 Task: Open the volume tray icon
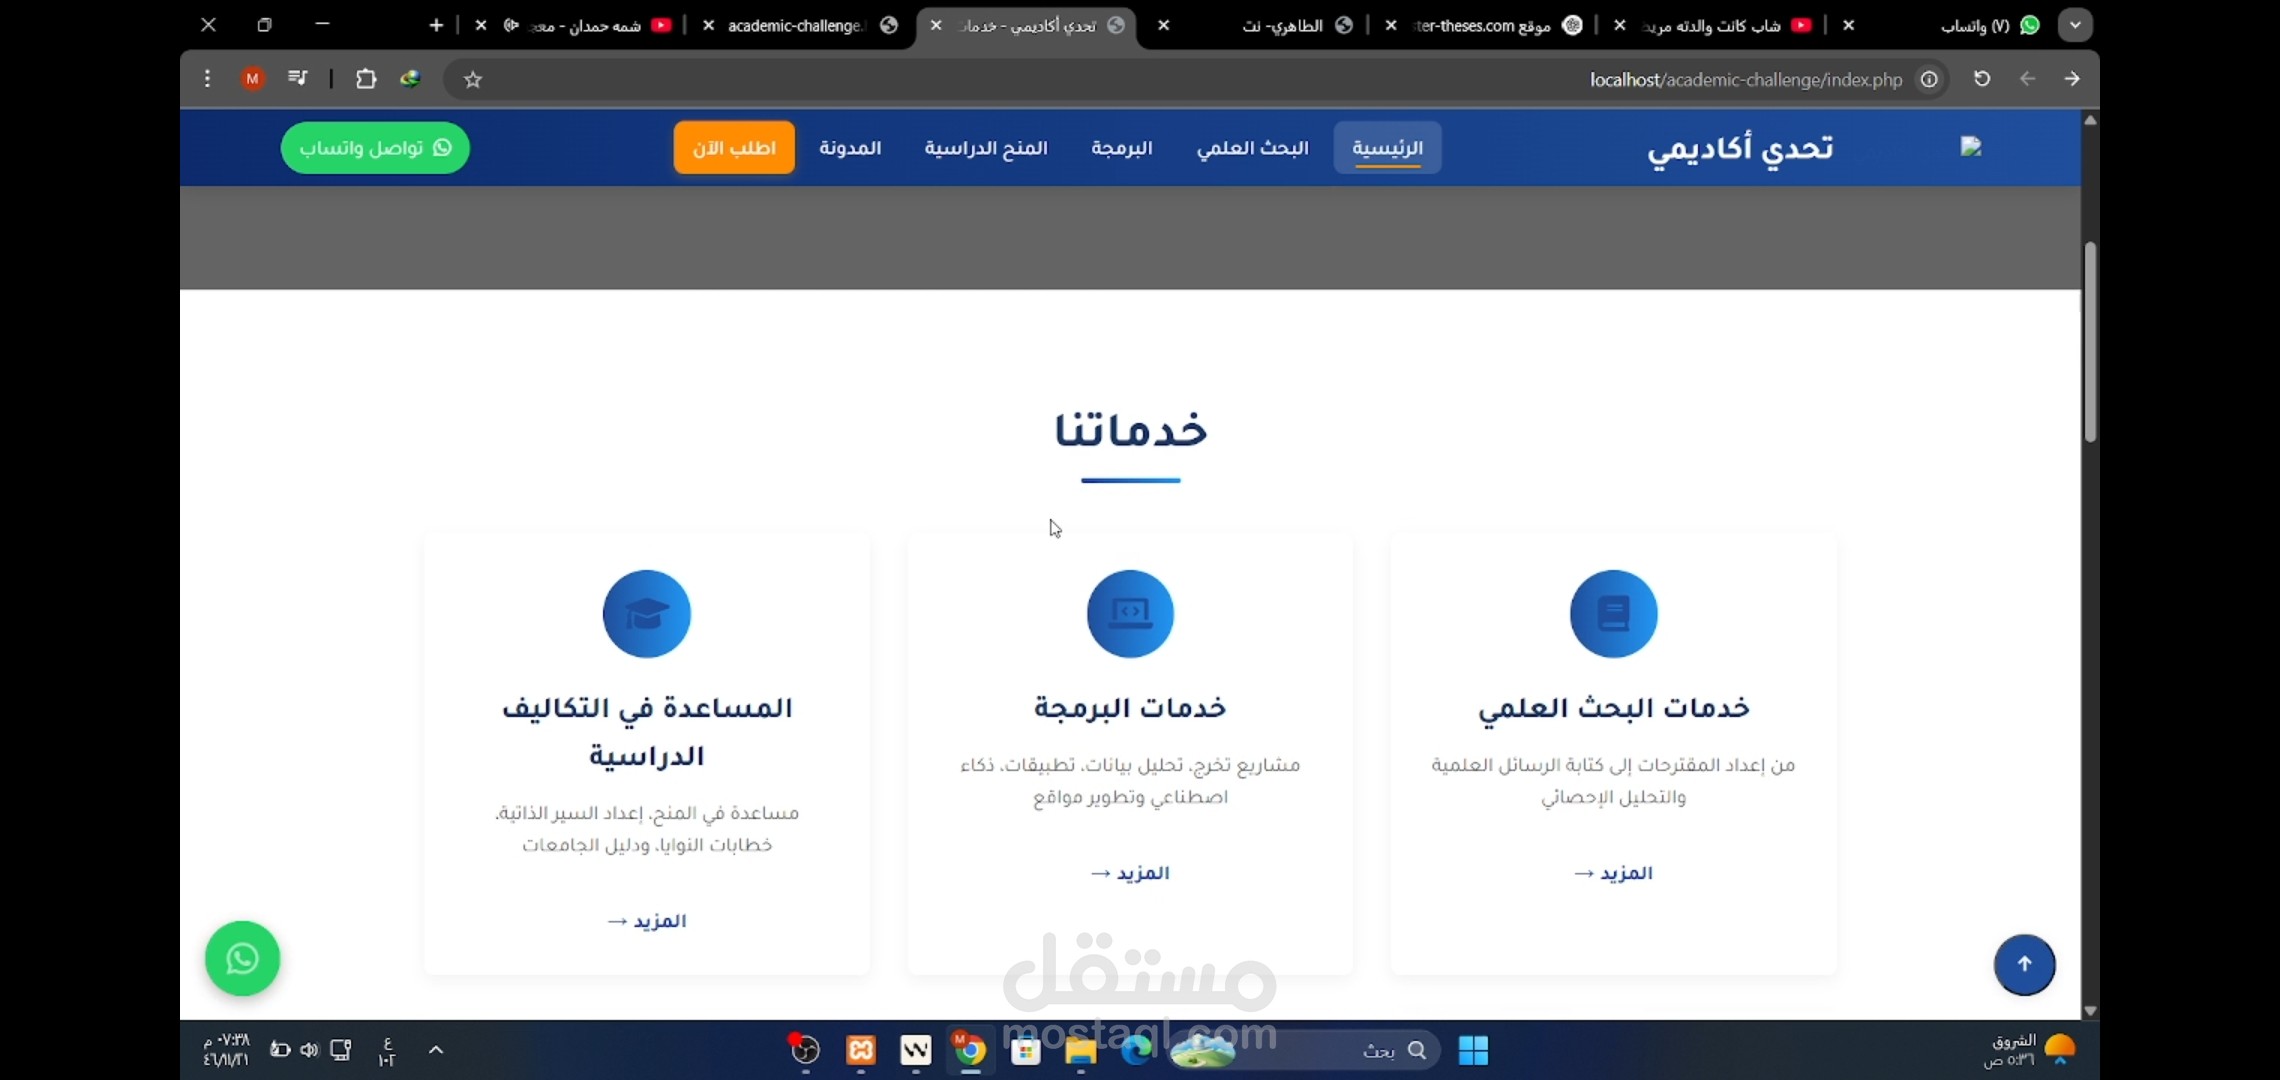(309, 1050)
